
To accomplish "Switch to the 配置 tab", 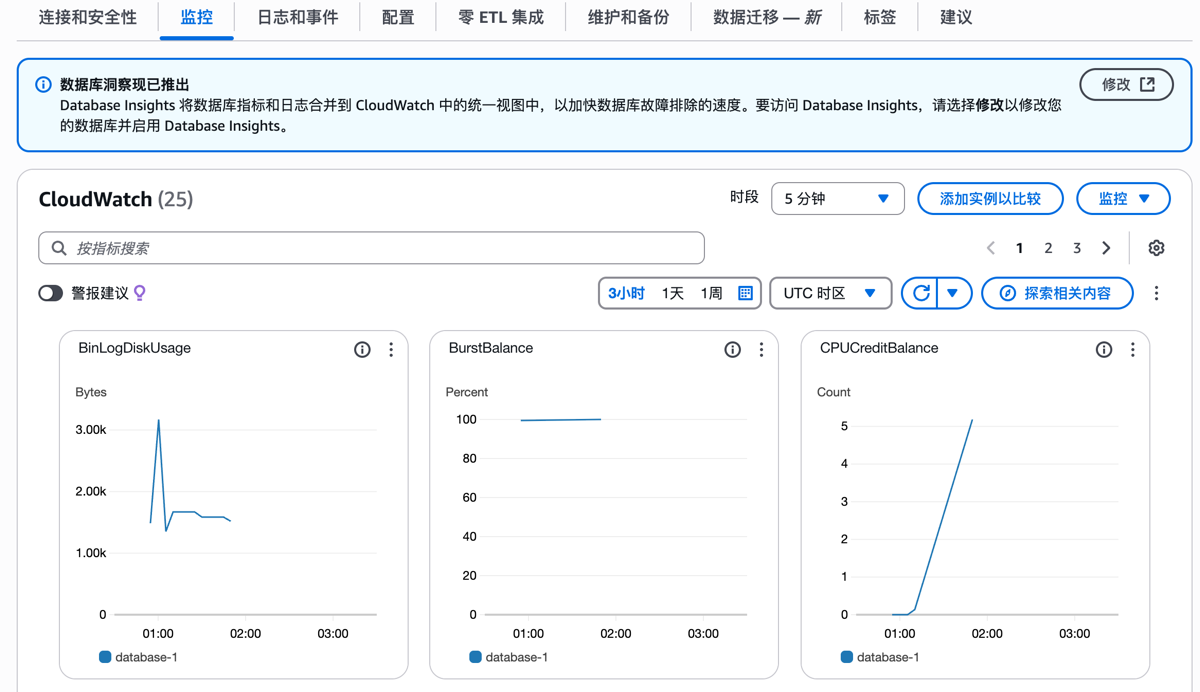I will 398,17.
